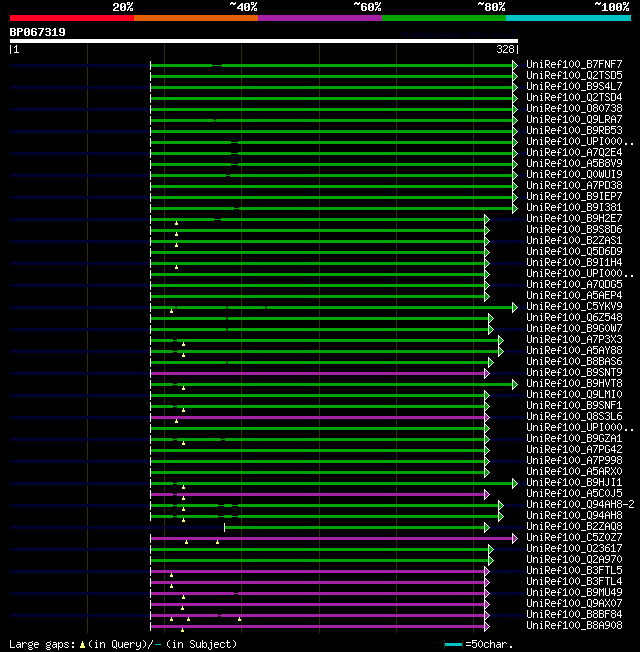Click the cyan ~100% legend color segment
This screenshot has height=652, width=640.
[x=568, y=18]
